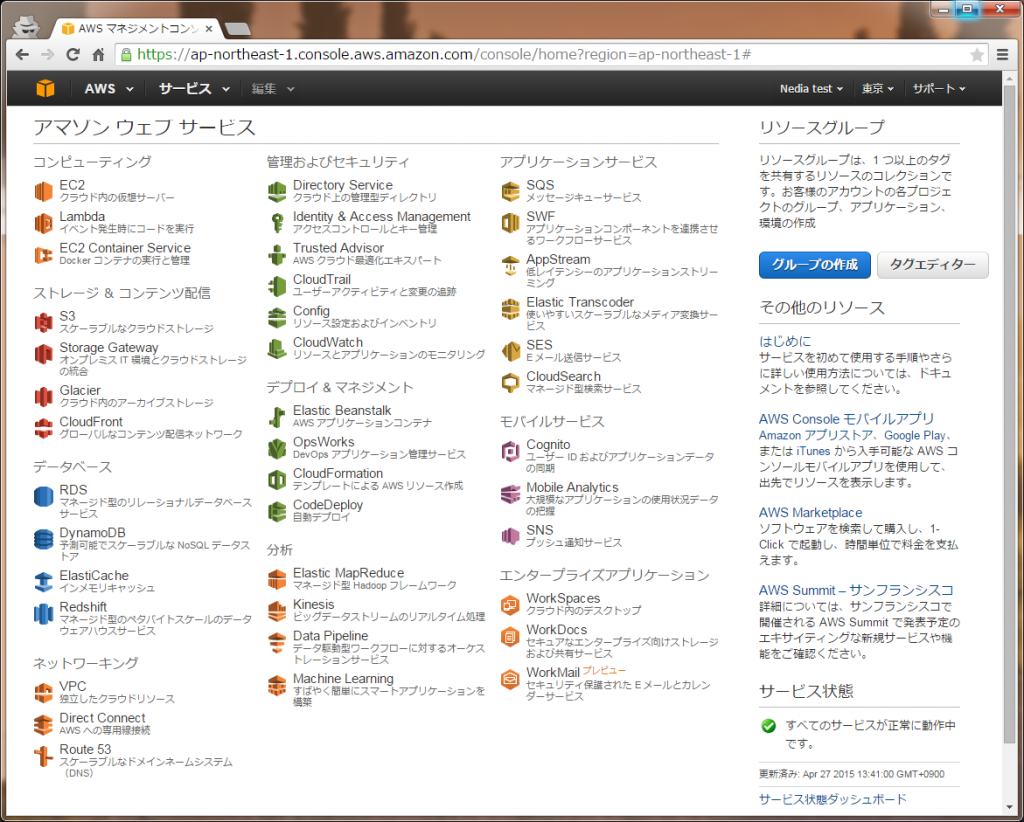Open the SWF service link

pyautogui.click(x=541, y=216)
